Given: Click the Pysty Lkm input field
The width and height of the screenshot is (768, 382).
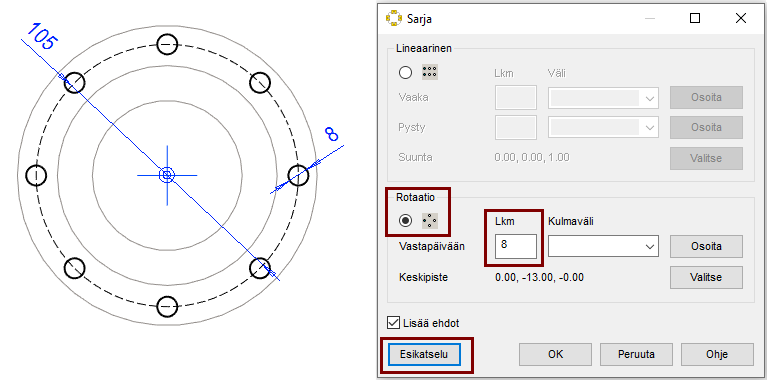Looking at the screenshot, I should tap(516, 128).
